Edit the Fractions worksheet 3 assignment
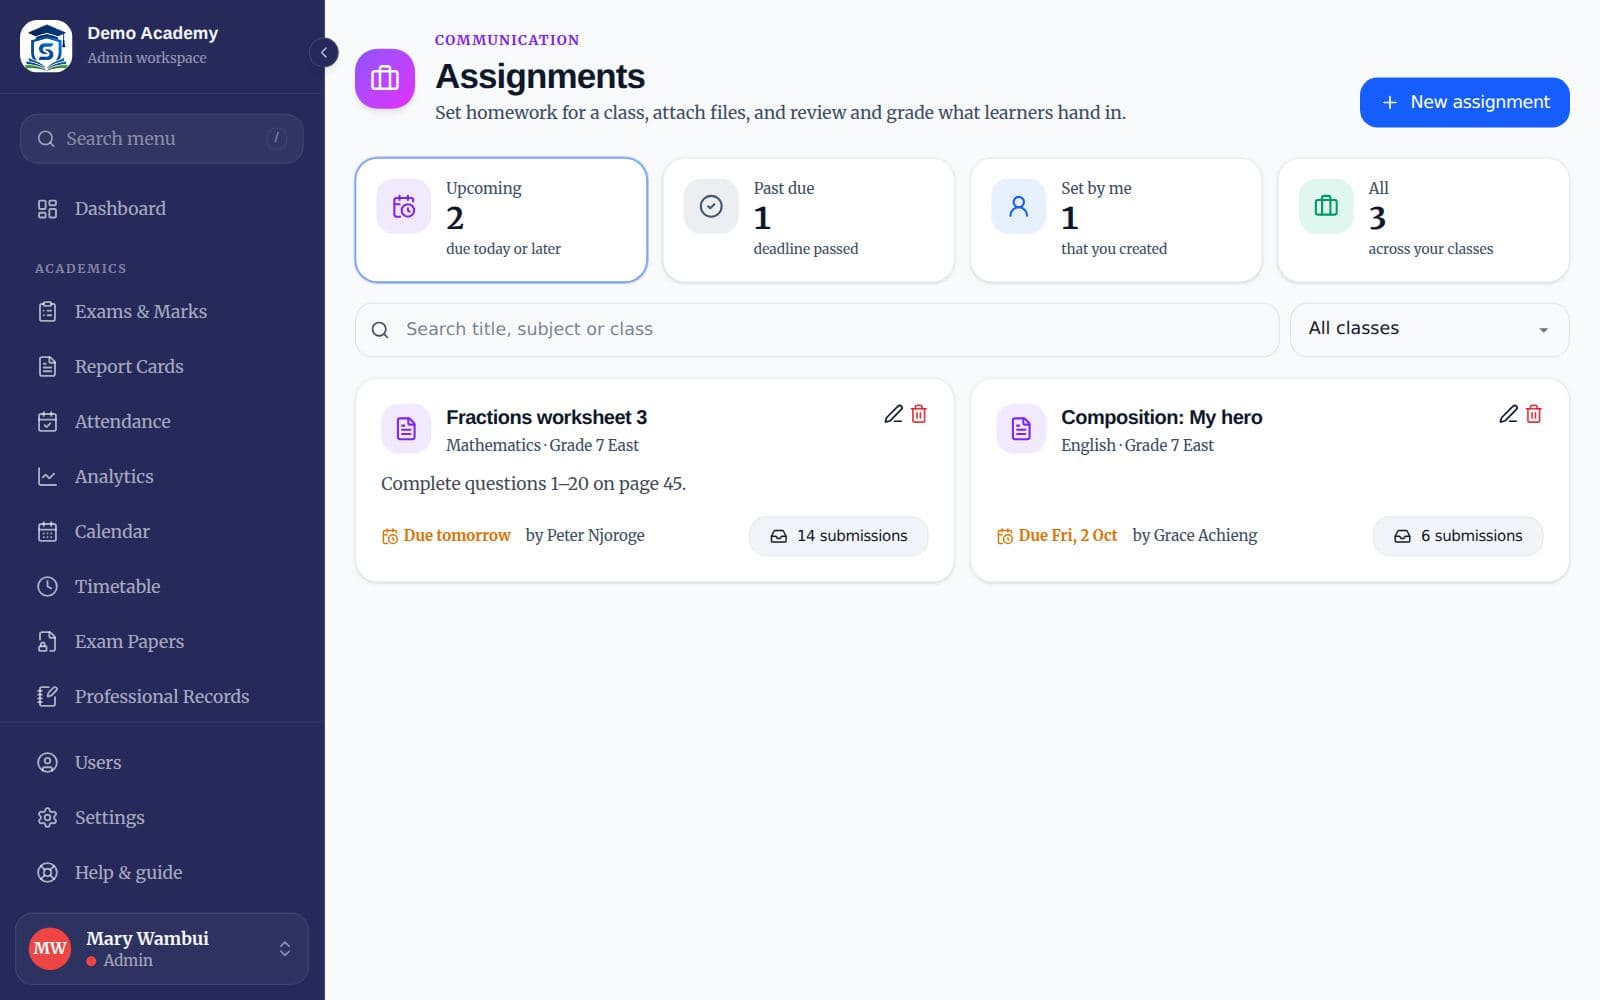The height and width of the screenshot is (1000, 1600). click(x=893, y=414)
